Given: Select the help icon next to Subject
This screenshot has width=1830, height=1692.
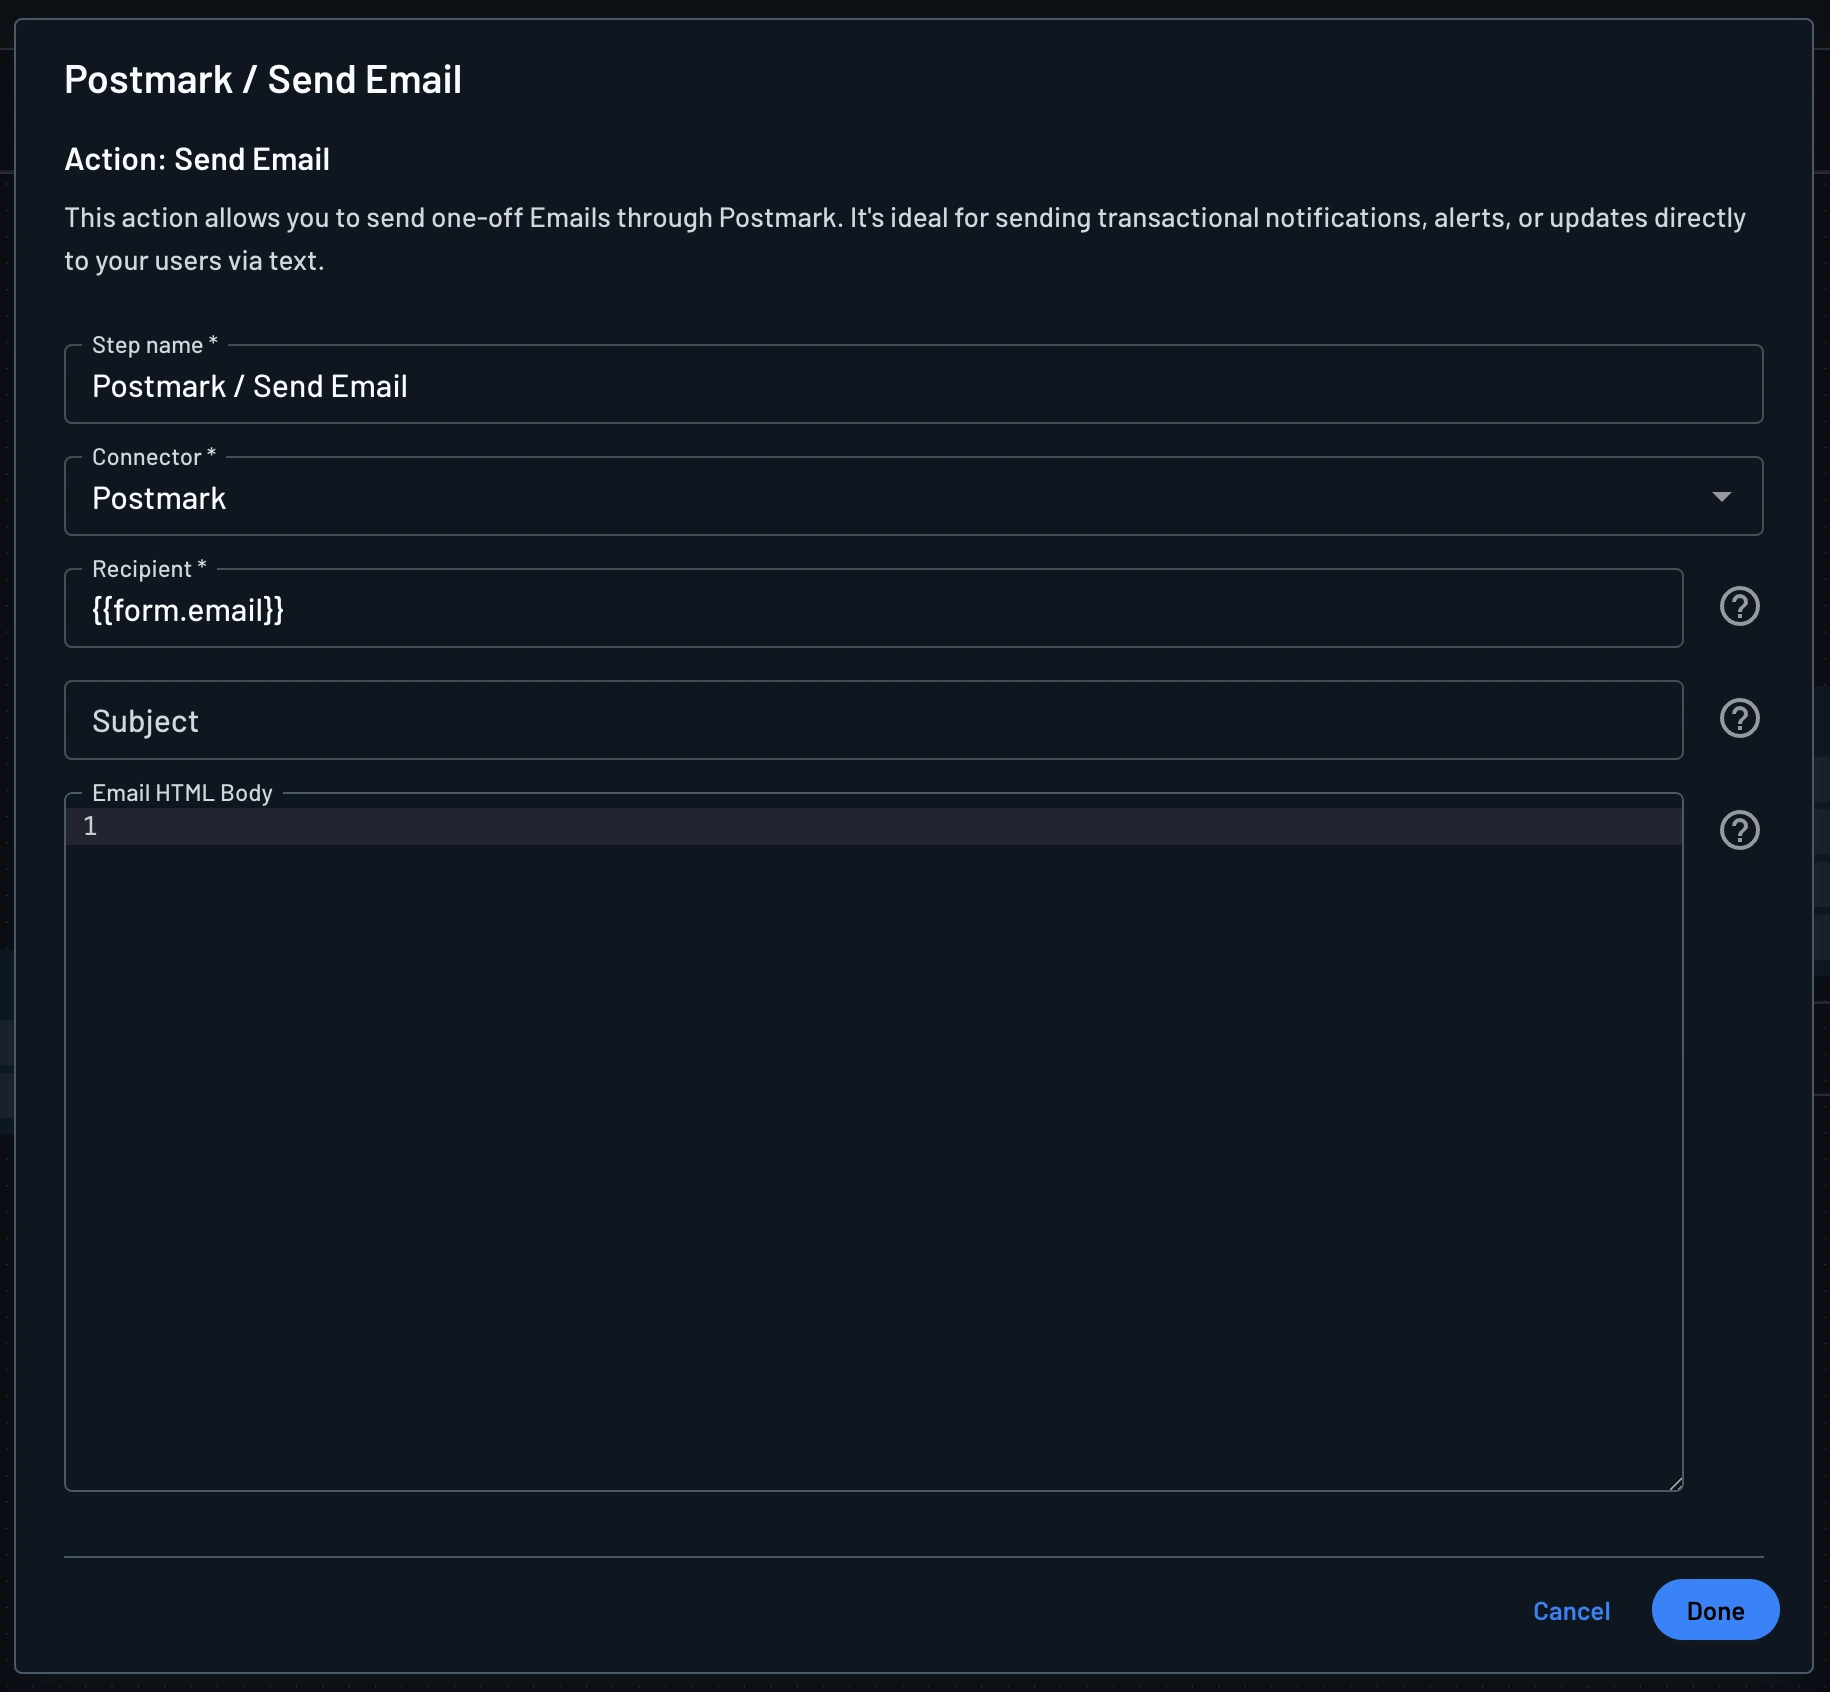Looking at the screenshot, I should pyautogui.click(x=1738, y=718).
